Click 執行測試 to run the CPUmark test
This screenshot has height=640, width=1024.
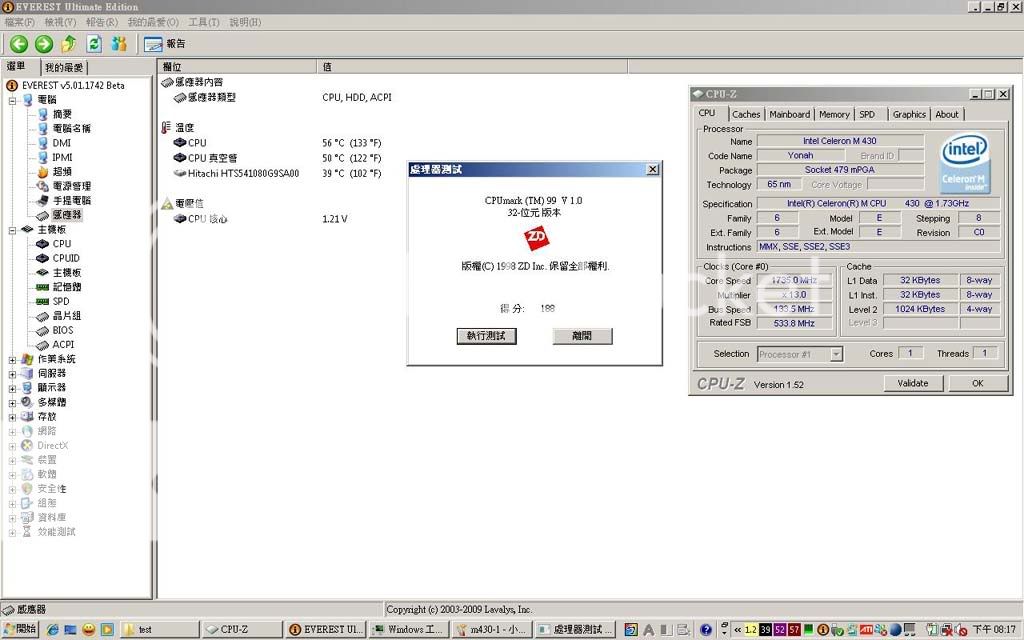pyautogui.click(x=486, y=336)
